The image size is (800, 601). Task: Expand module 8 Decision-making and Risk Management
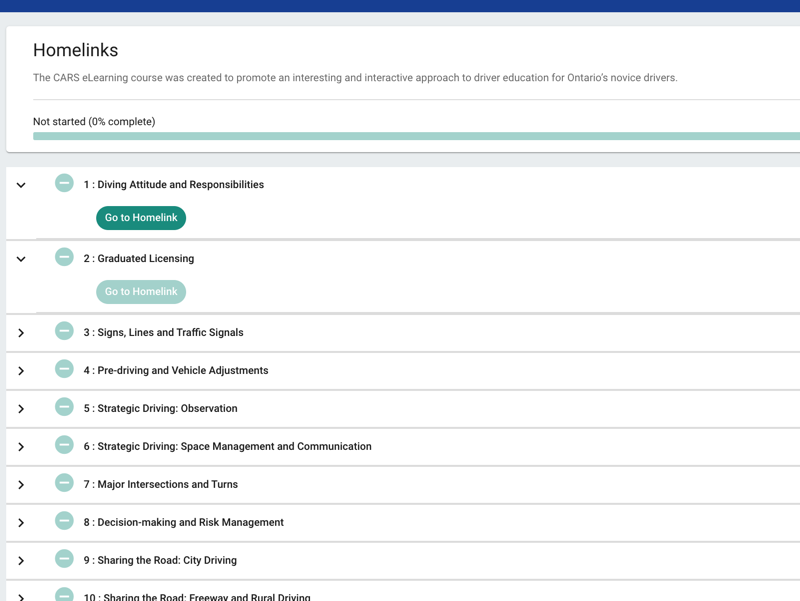pos(21,523)
